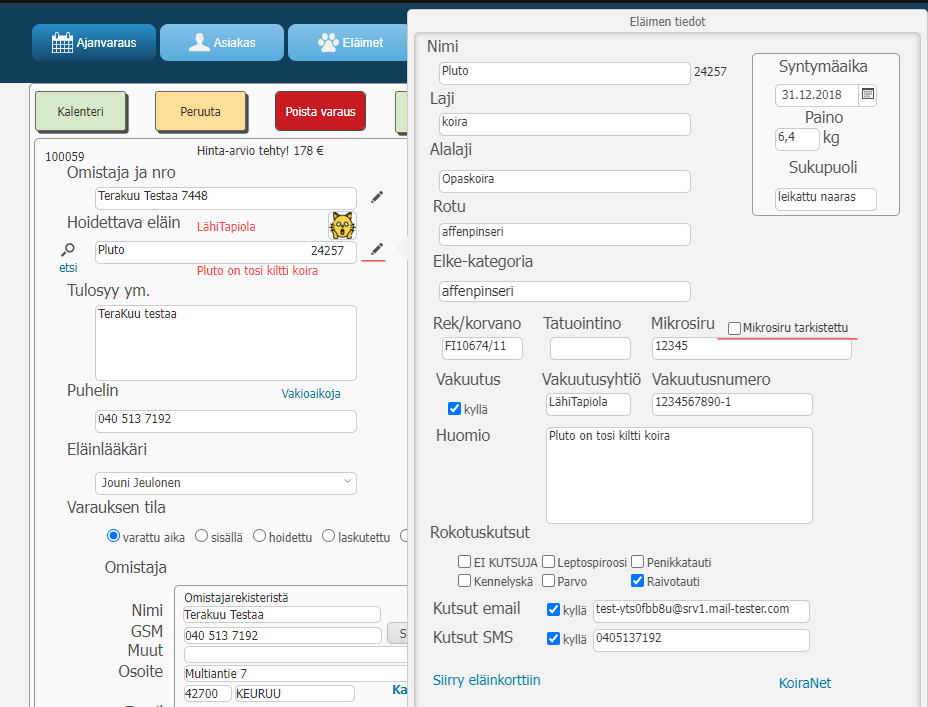Tick the Kennelyskä checkbox

point(465,580)
